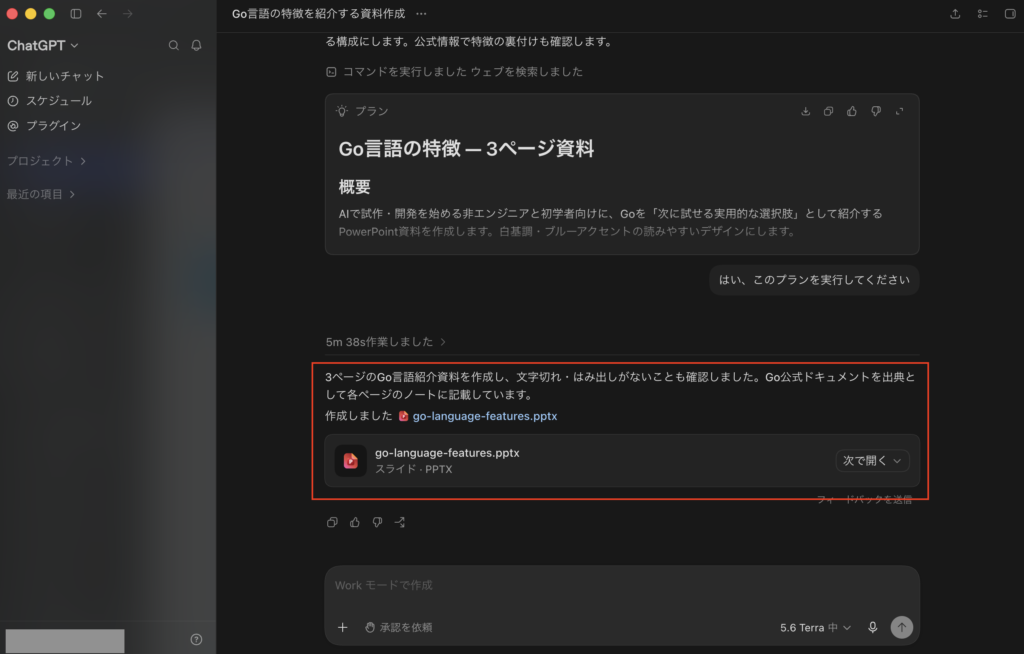Copy the plan card contents

pos(828,111)
